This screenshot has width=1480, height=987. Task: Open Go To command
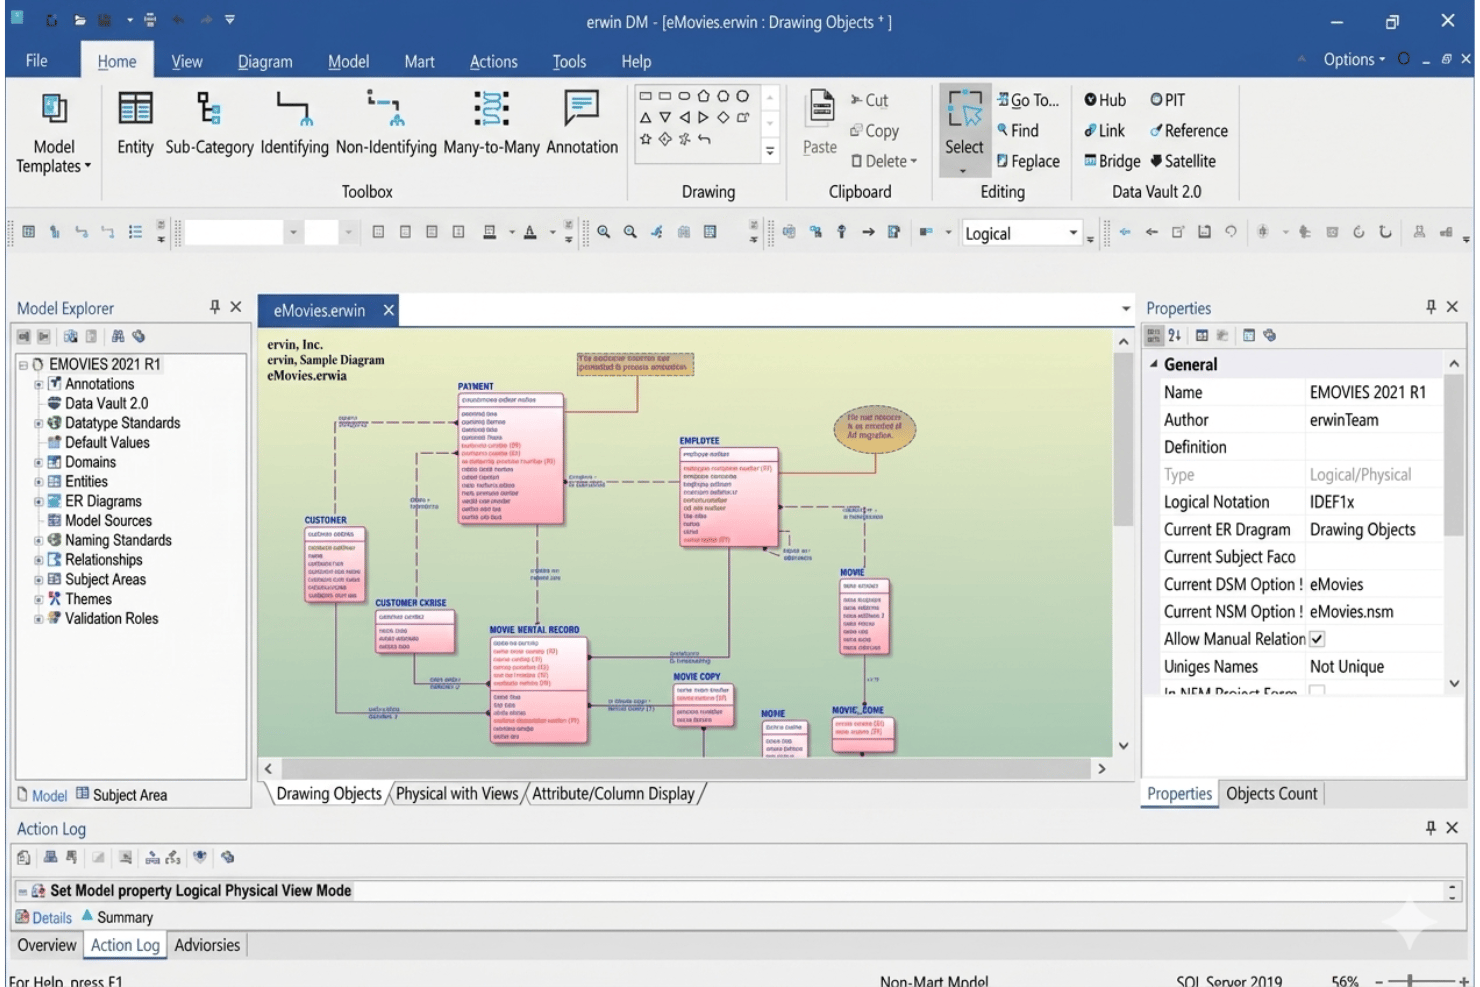point(1028,100)
